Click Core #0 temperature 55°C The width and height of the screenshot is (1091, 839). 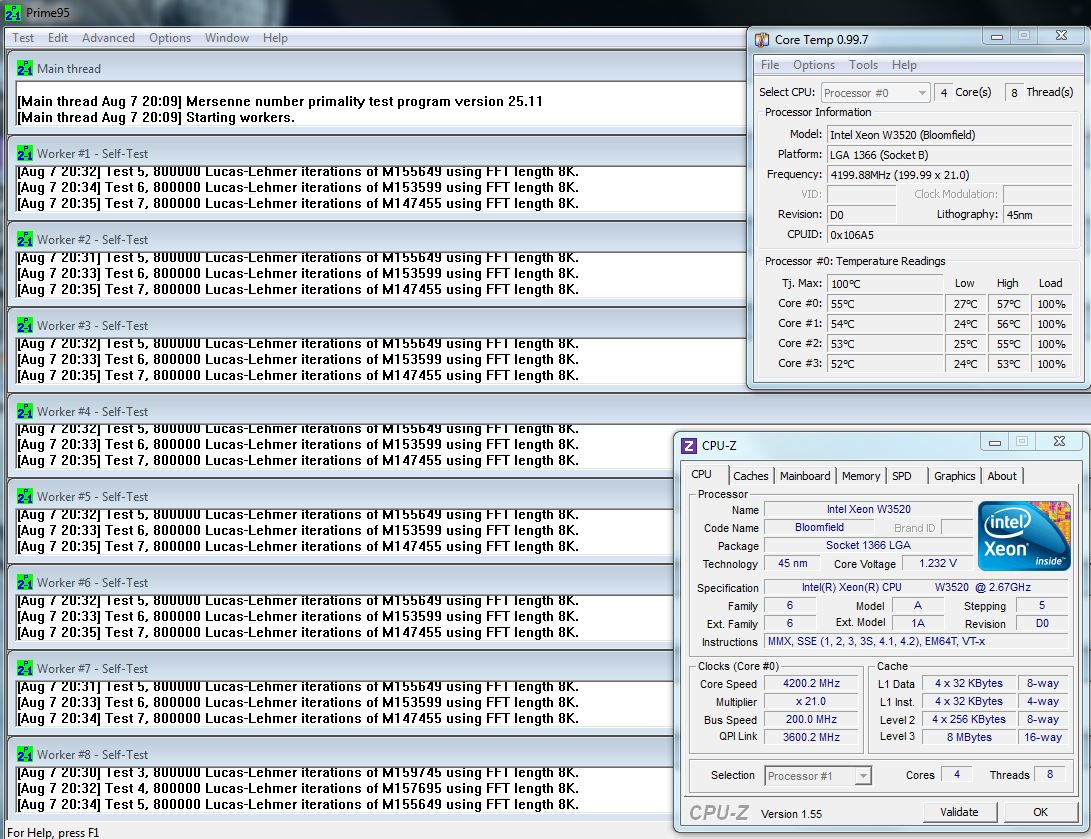(x=884, y=304)
